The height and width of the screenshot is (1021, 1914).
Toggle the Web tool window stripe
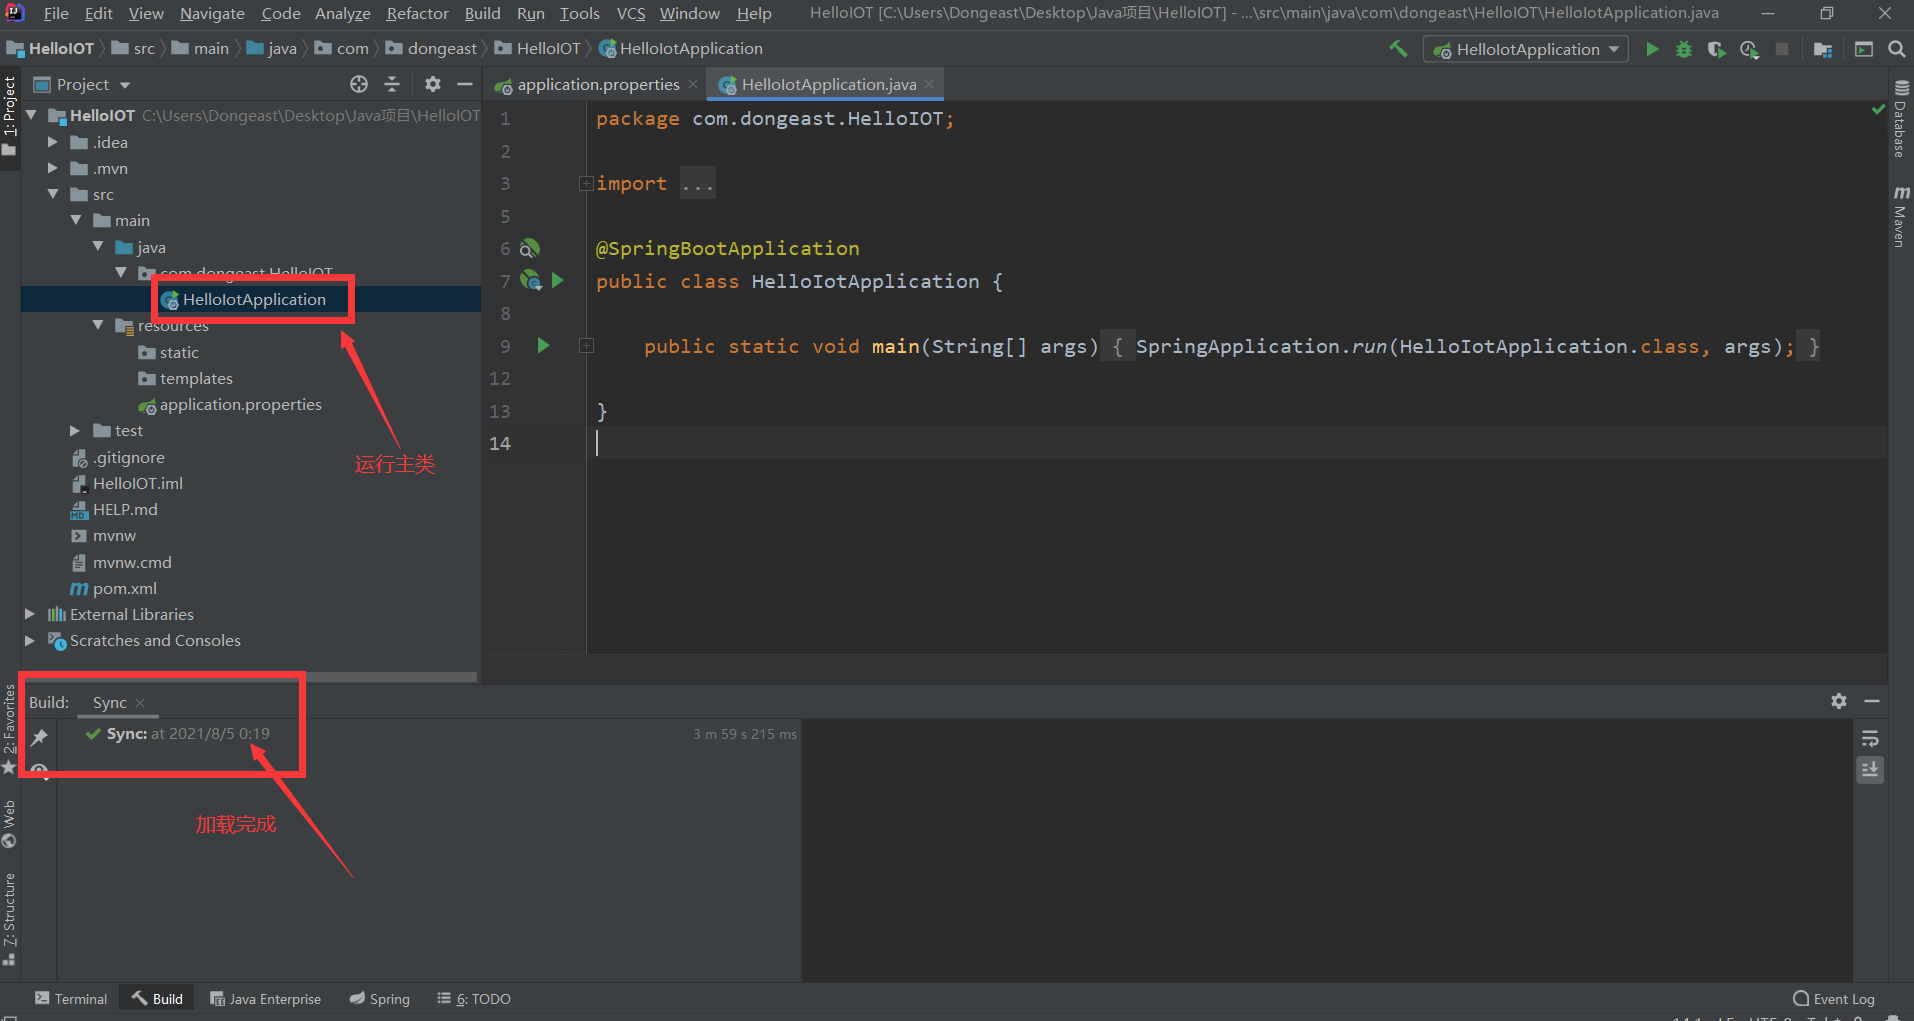[10, 823]
